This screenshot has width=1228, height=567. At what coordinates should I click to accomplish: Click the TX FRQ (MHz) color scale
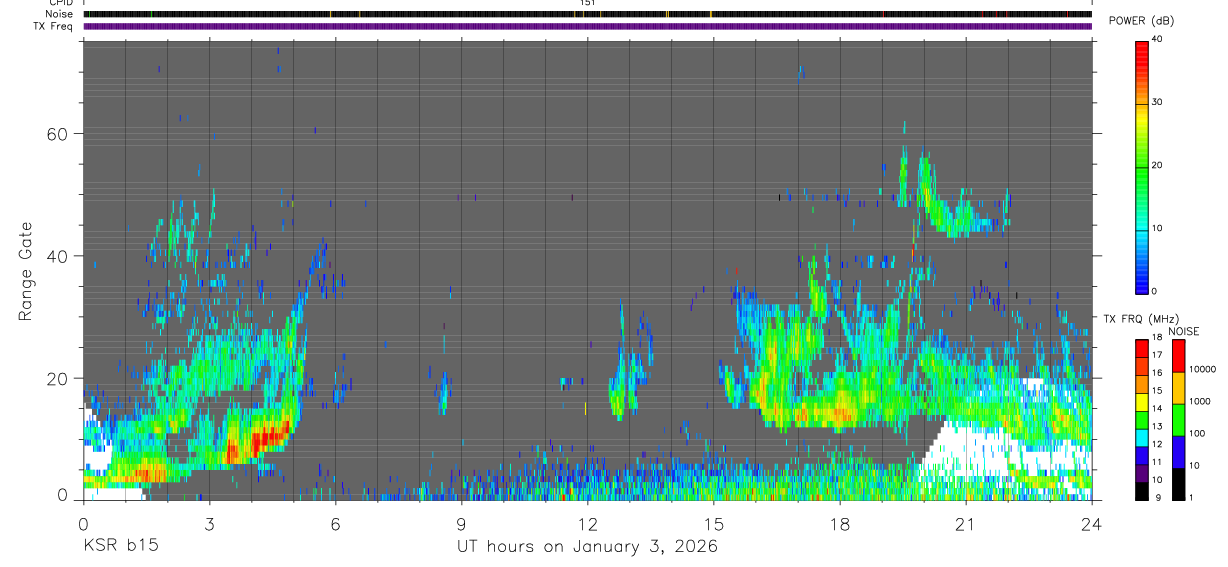(1142, 419)
